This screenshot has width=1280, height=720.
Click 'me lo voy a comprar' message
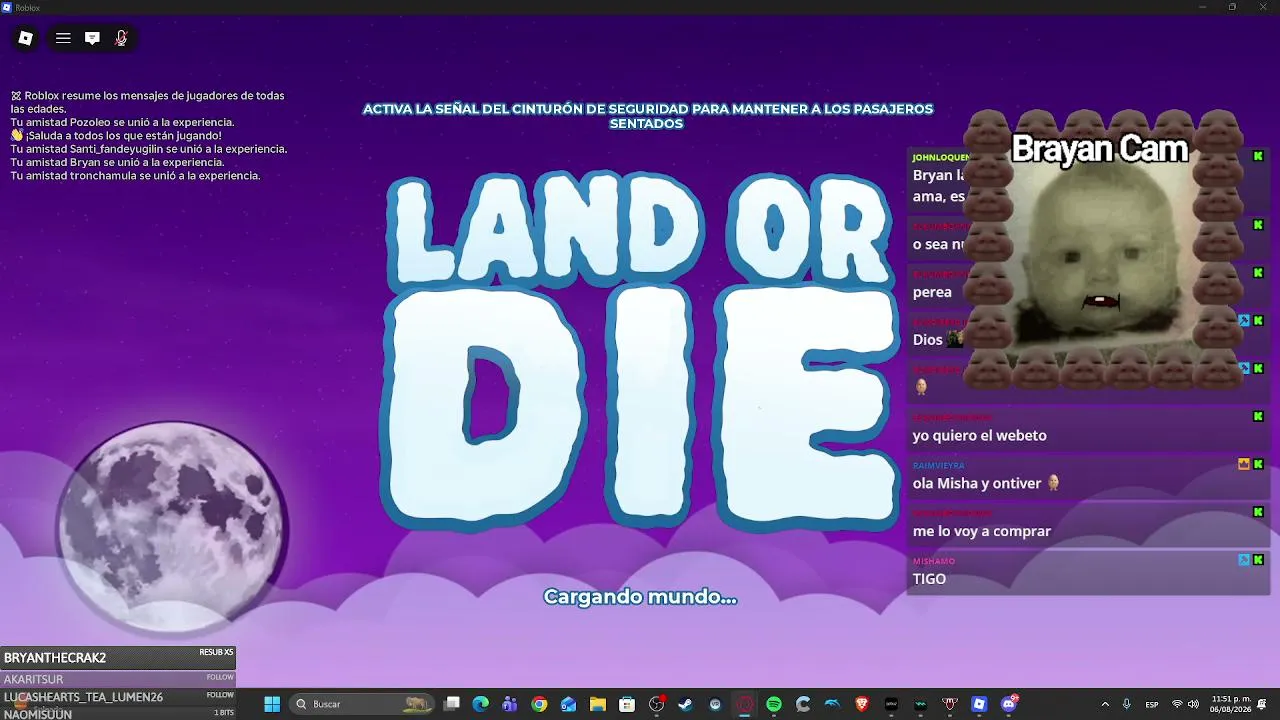point(982,531)
